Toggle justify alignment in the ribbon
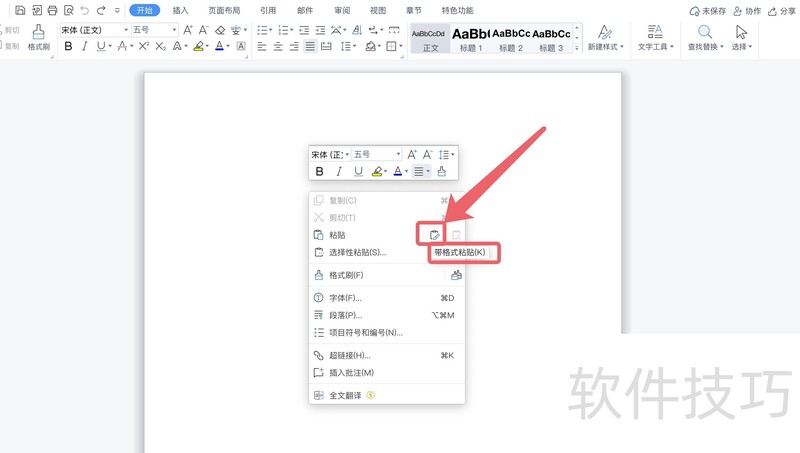 pyautogui.click(x=310, y=46)
